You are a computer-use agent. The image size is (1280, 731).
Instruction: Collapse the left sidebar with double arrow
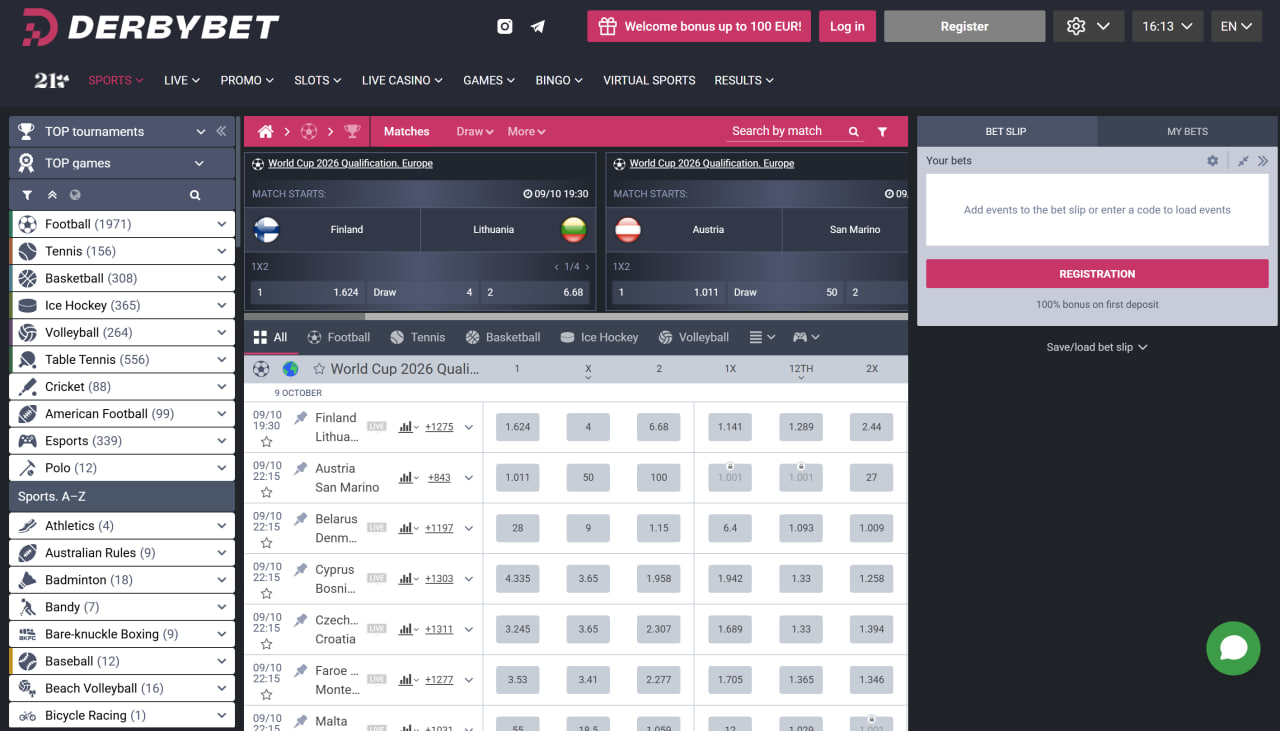pyautogui.click(x=221, y=131)
